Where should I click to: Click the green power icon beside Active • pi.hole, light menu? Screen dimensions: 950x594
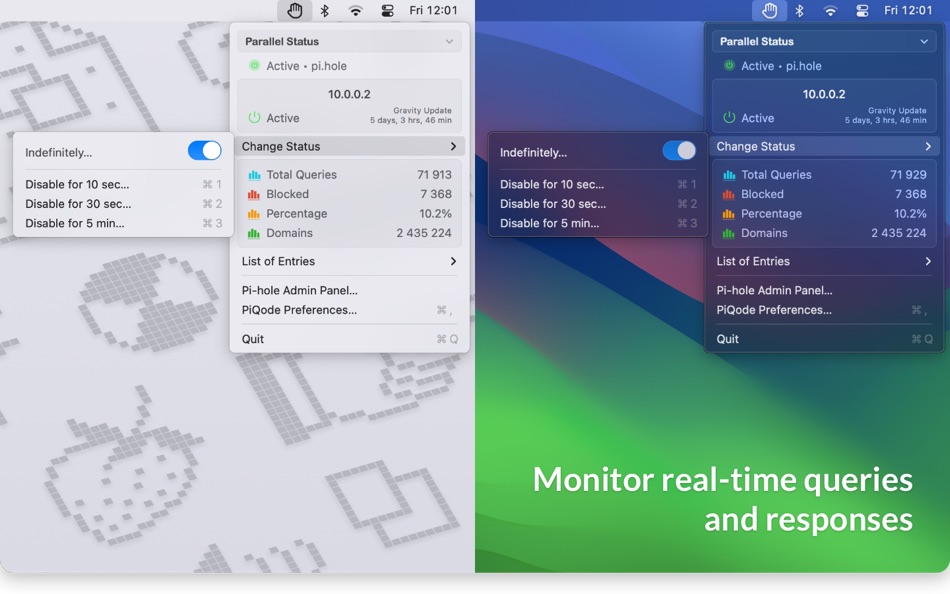click(x=254, y=65)
